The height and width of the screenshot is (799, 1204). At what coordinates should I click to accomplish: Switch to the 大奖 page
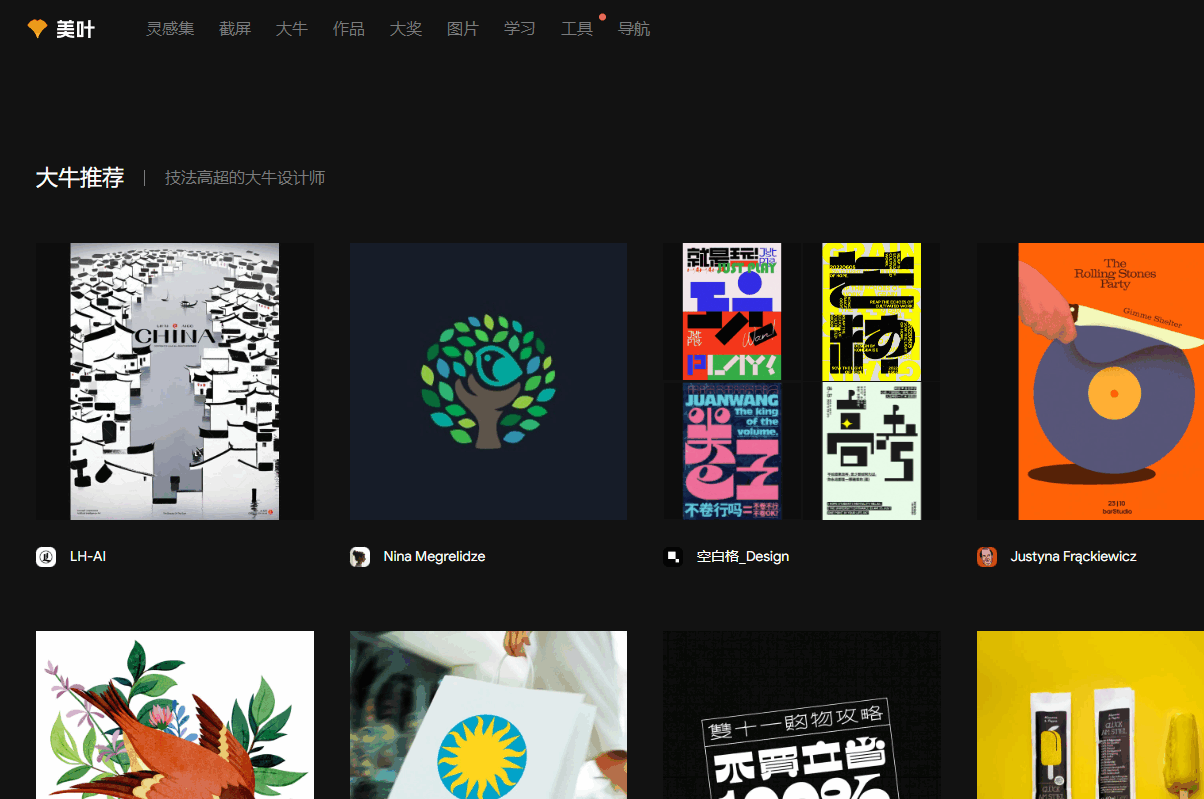click(x=406, y=29)
